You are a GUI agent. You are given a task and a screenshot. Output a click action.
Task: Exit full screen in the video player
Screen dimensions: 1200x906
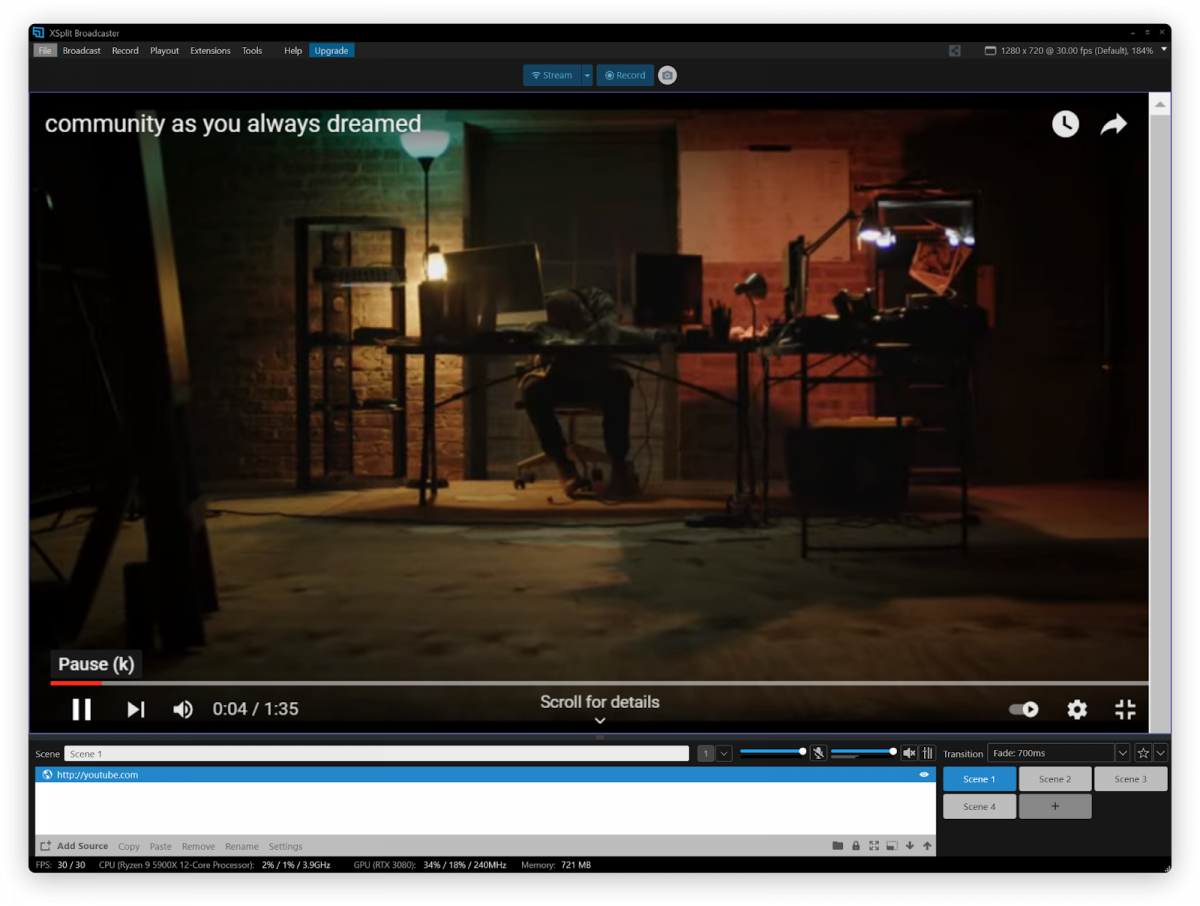1125,709
